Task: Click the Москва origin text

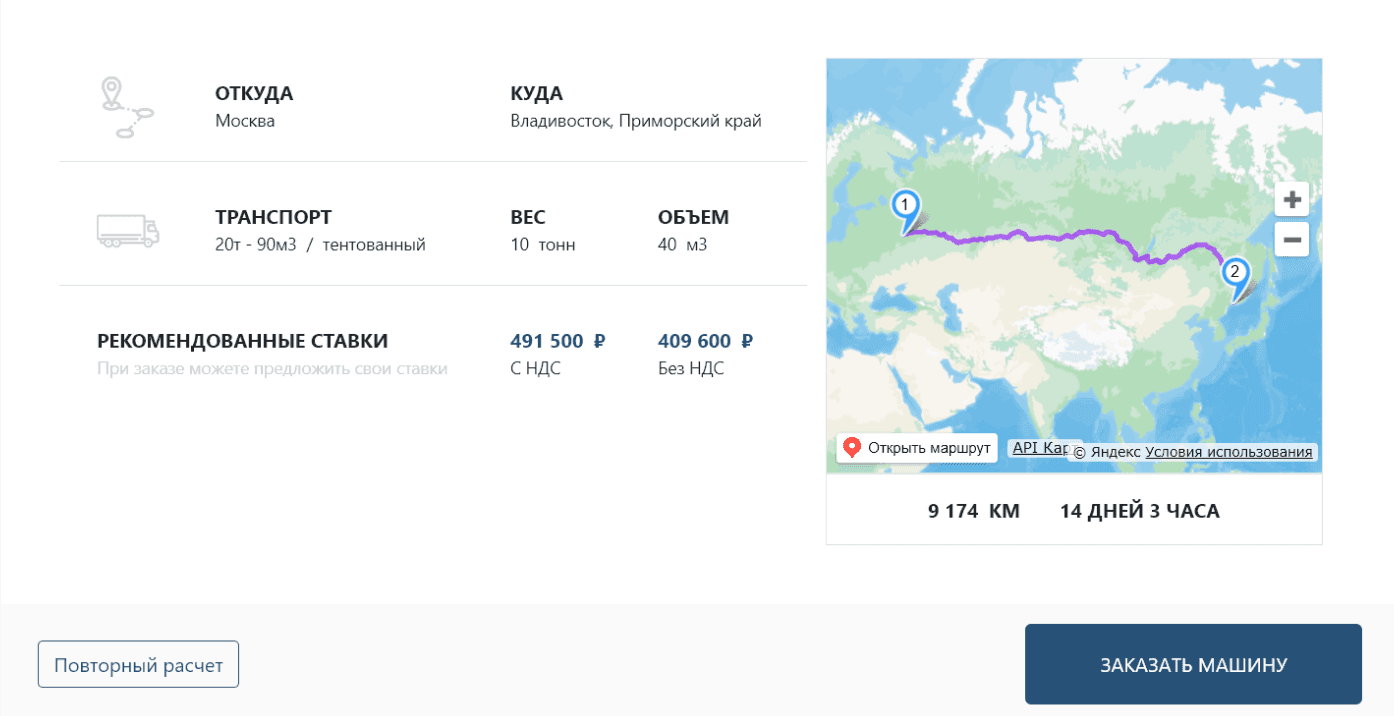Action: [245, 121]
